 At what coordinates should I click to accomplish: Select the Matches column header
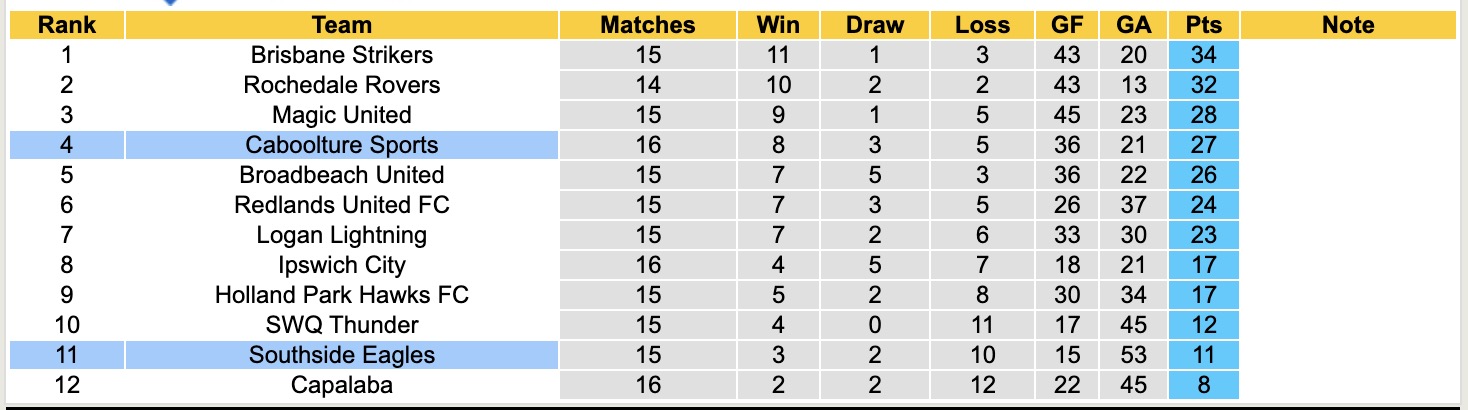(647, 25)
